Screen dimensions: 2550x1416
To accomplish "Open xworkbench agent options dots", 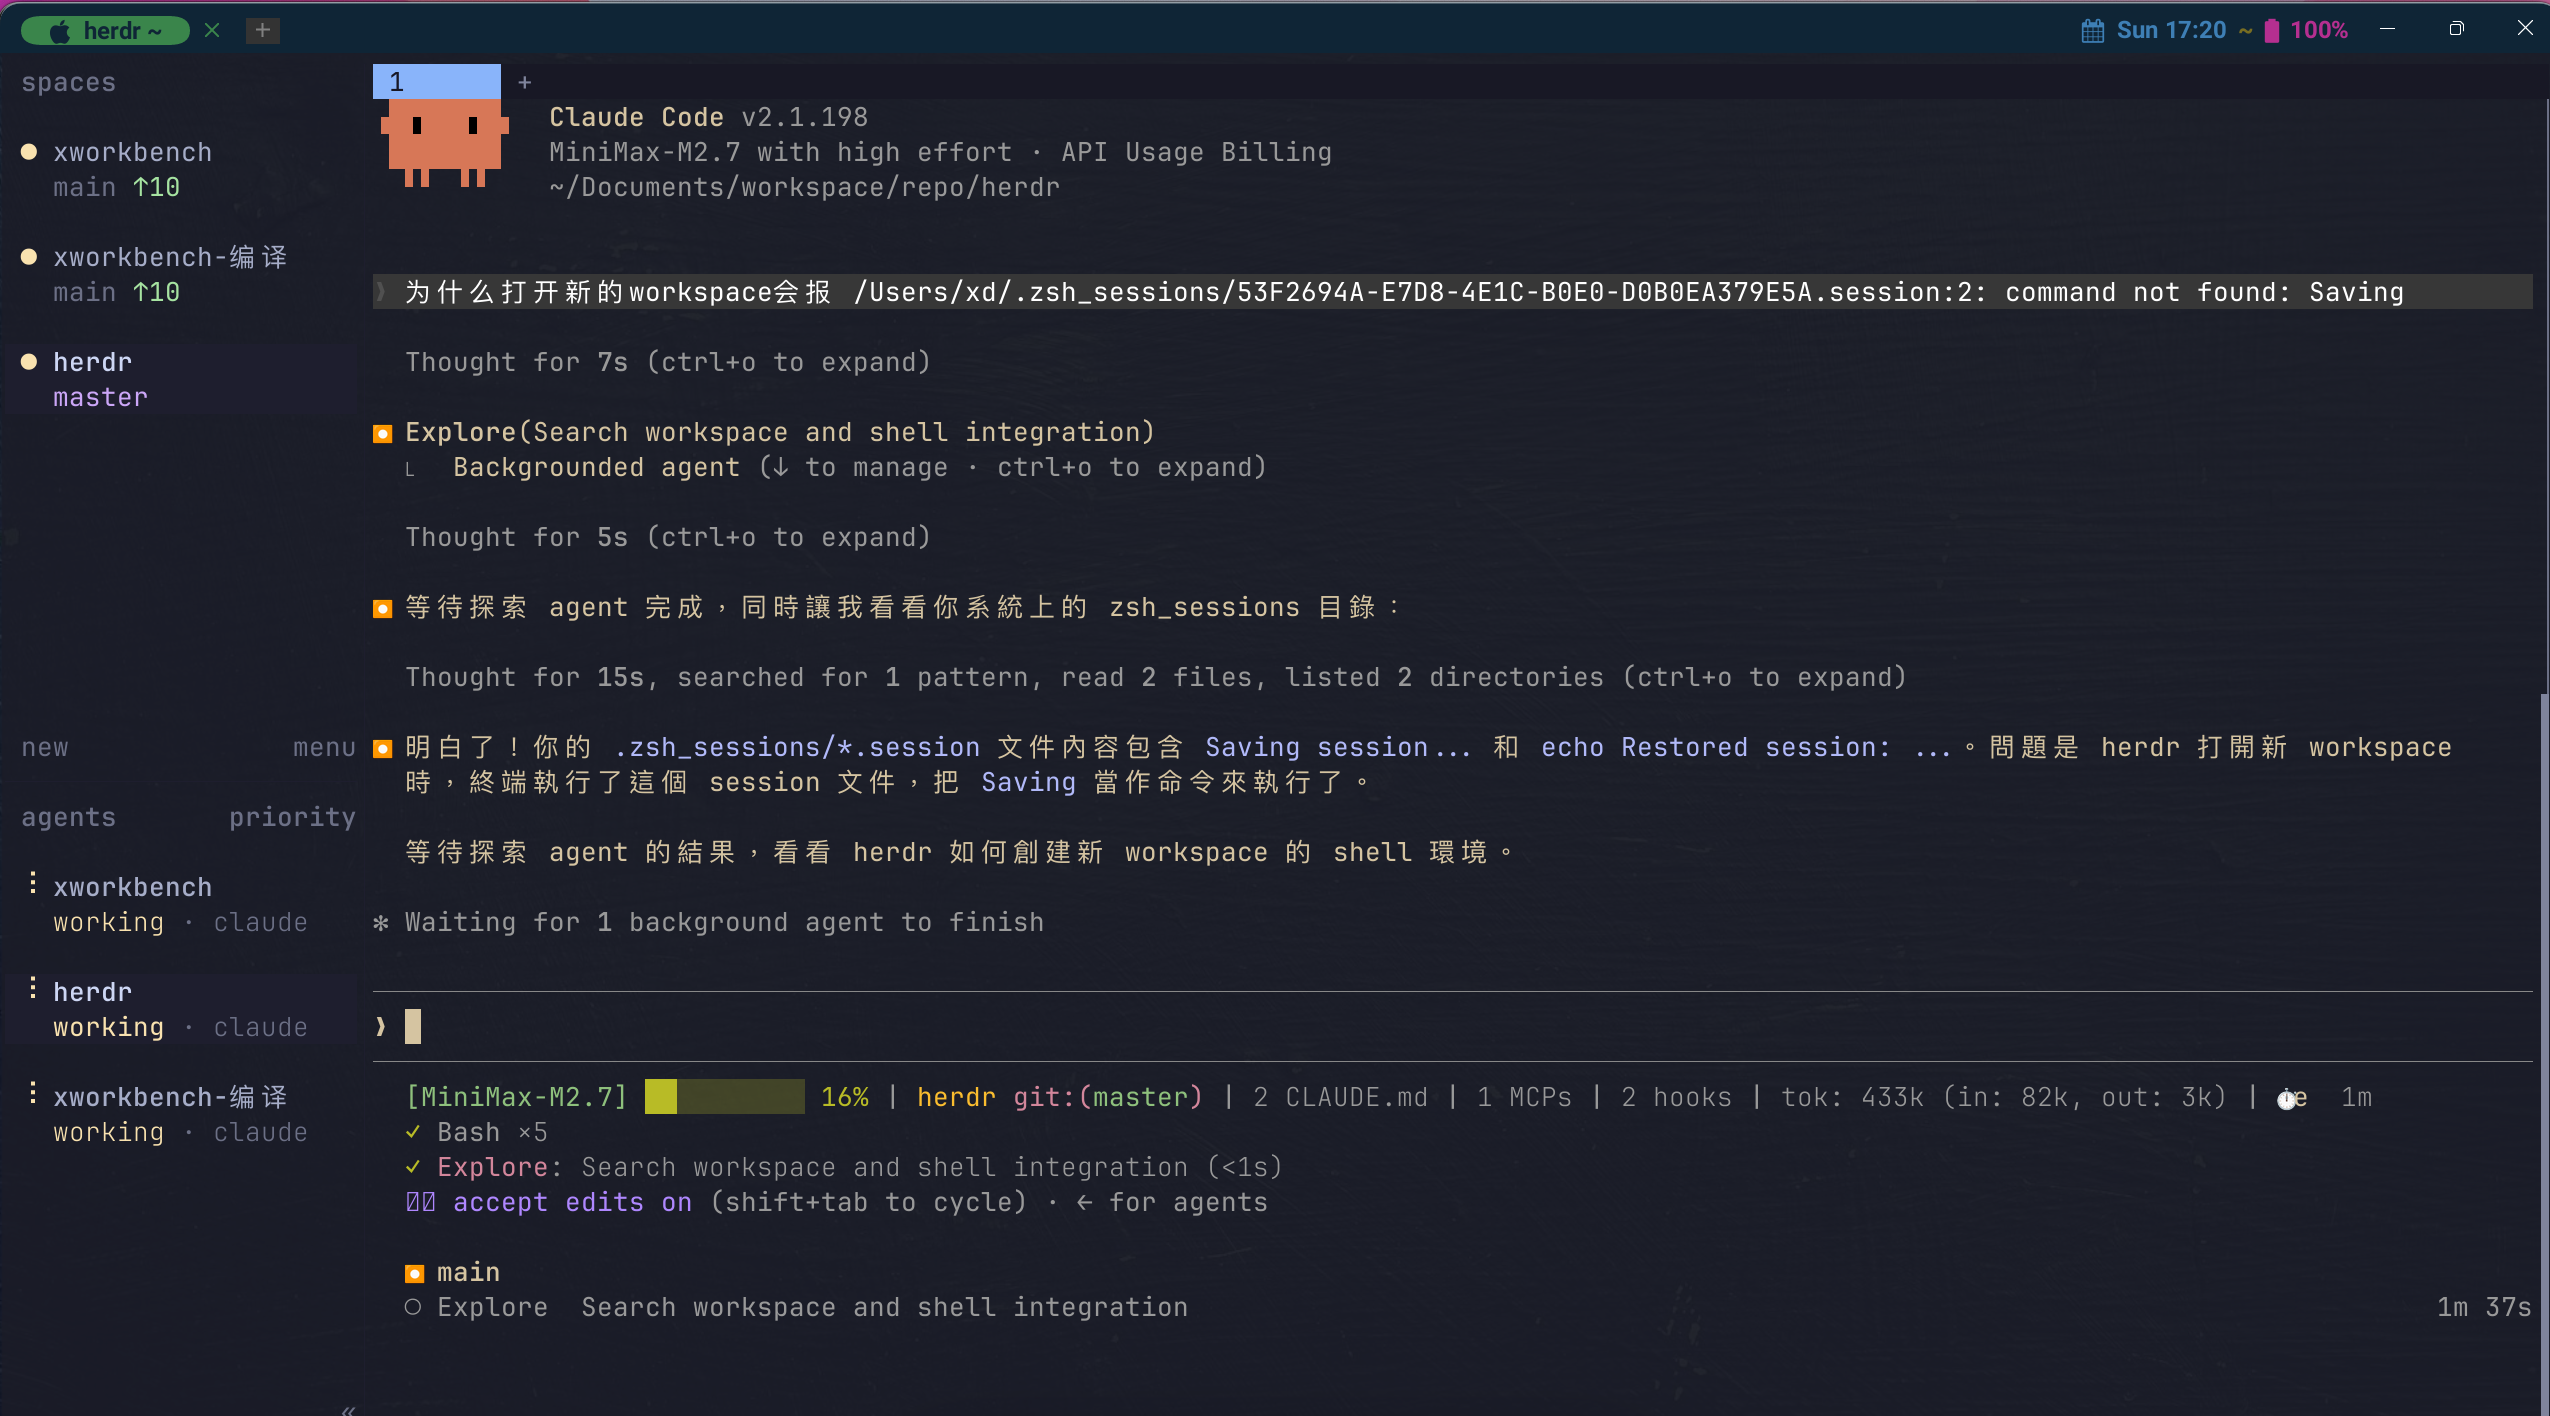I will (x=33, y=883).
